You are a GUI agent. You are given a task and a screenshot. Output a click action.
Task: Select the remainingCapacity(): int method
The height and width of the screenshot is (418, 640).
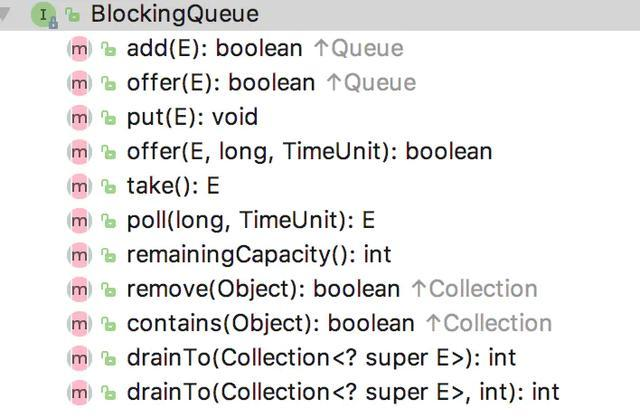259,255
